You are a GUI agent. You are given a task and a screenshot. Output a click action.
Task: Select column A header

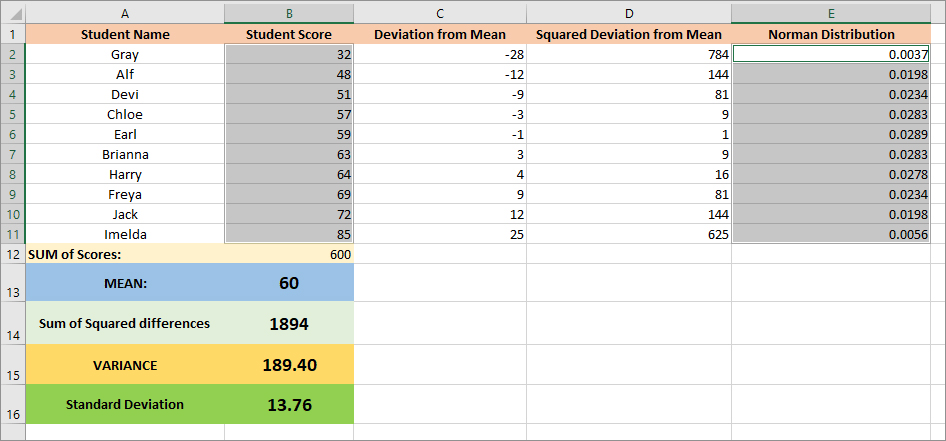coord(125,13)
